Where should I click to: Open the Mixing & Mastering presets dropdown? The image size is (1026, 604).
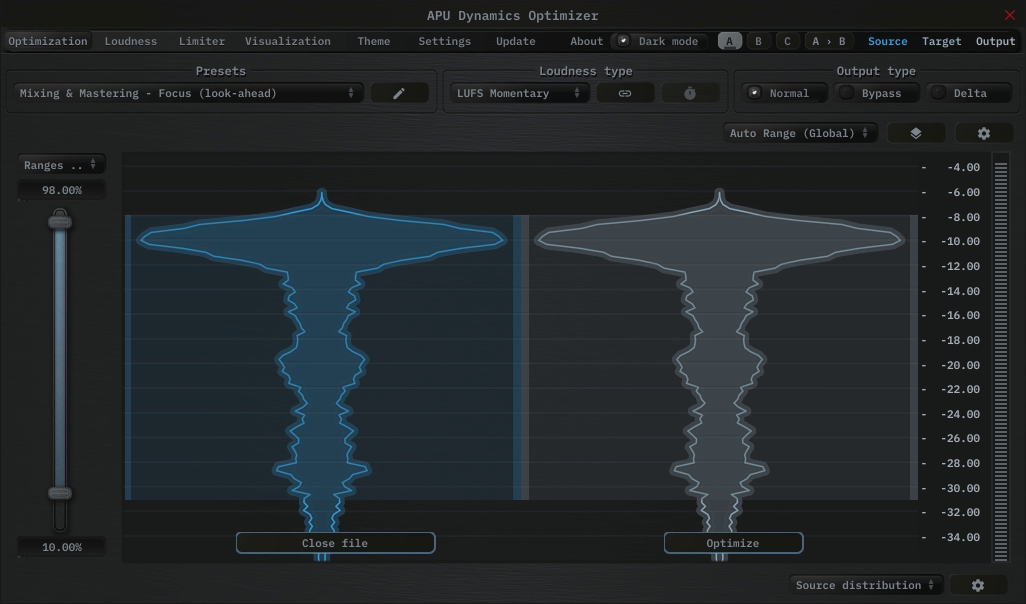[188, 93]
